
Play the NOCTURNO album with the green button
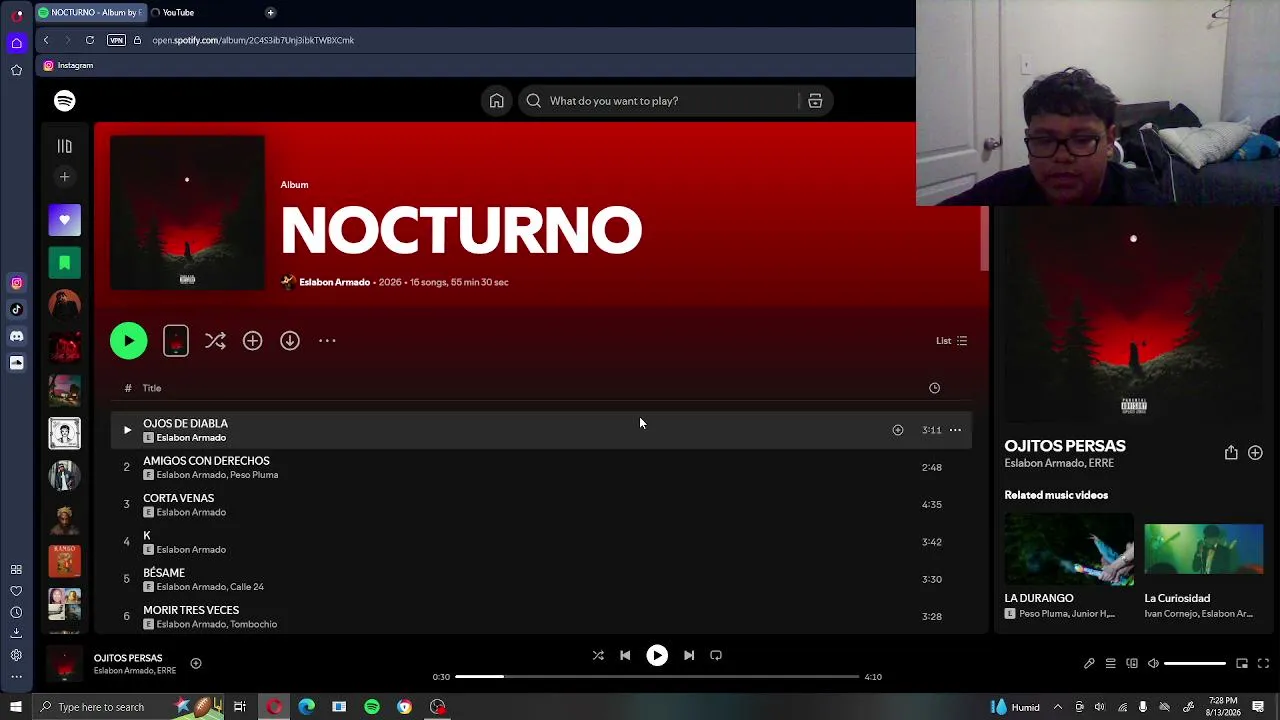pos(128,341)
